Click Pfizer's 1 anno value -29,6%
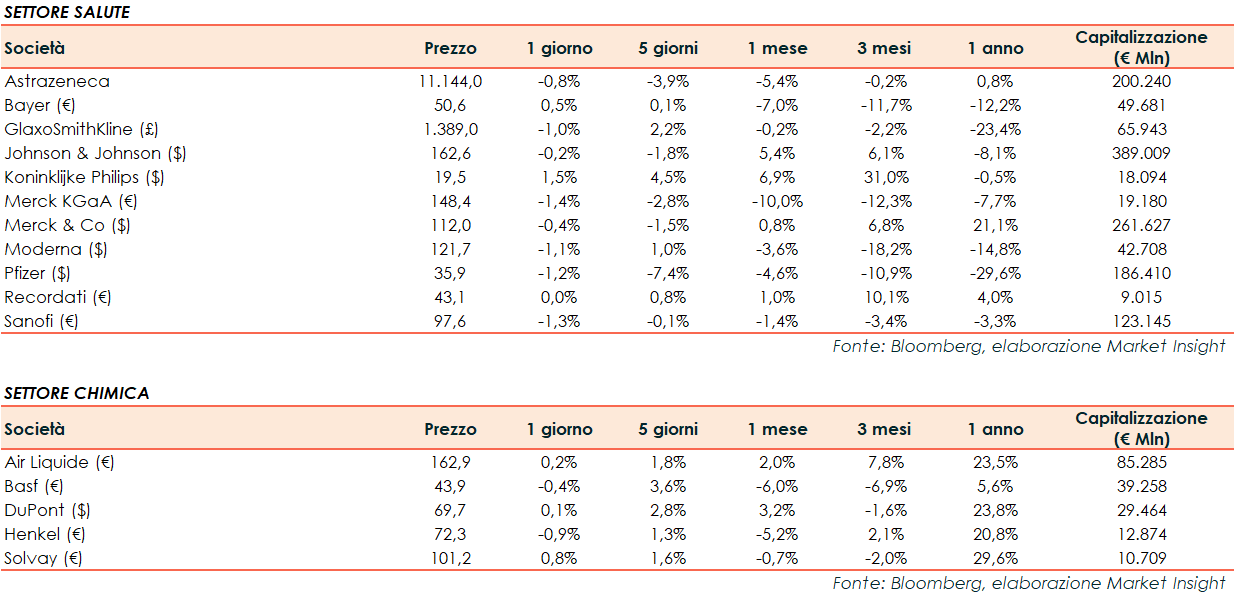The height and width of the screenshot is (595, 1234). point(995,274)
